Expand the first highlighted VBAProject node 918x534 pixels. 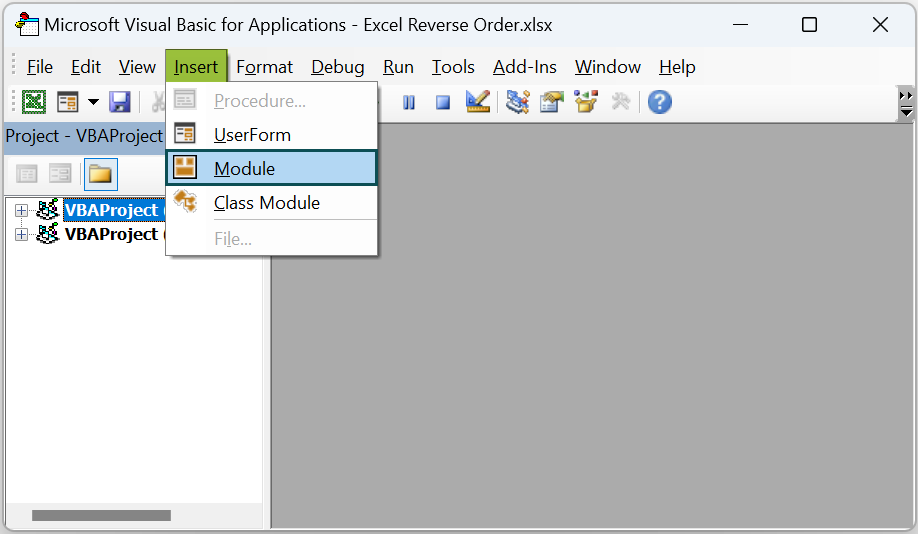21,210
